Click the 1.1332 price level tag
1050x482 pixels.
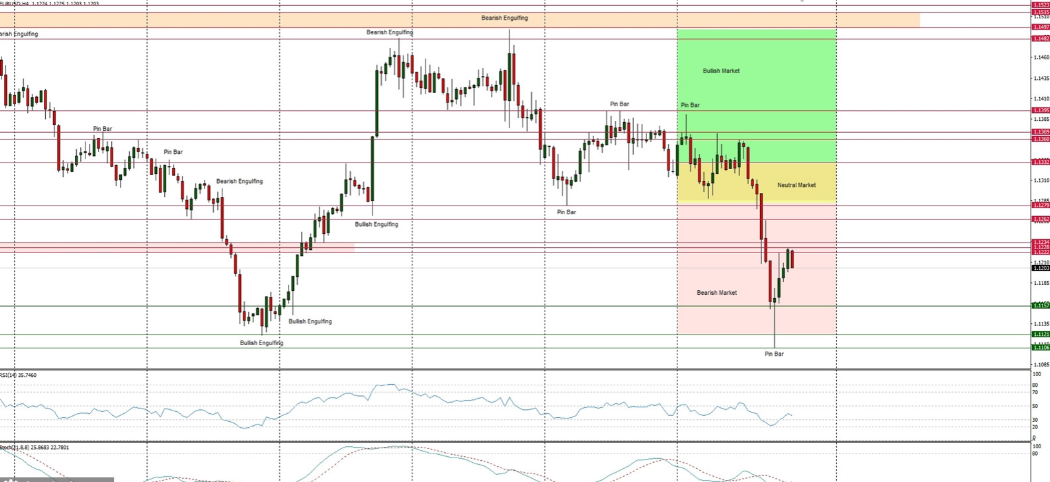[x=1039, y=162]
